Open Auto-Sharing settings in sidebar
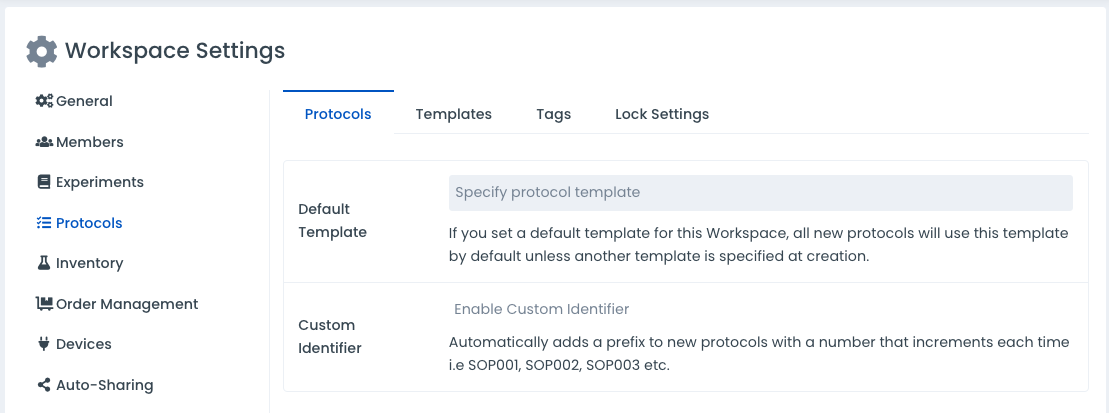This screenshot has width=1109, height=413. tap(105, 385)
